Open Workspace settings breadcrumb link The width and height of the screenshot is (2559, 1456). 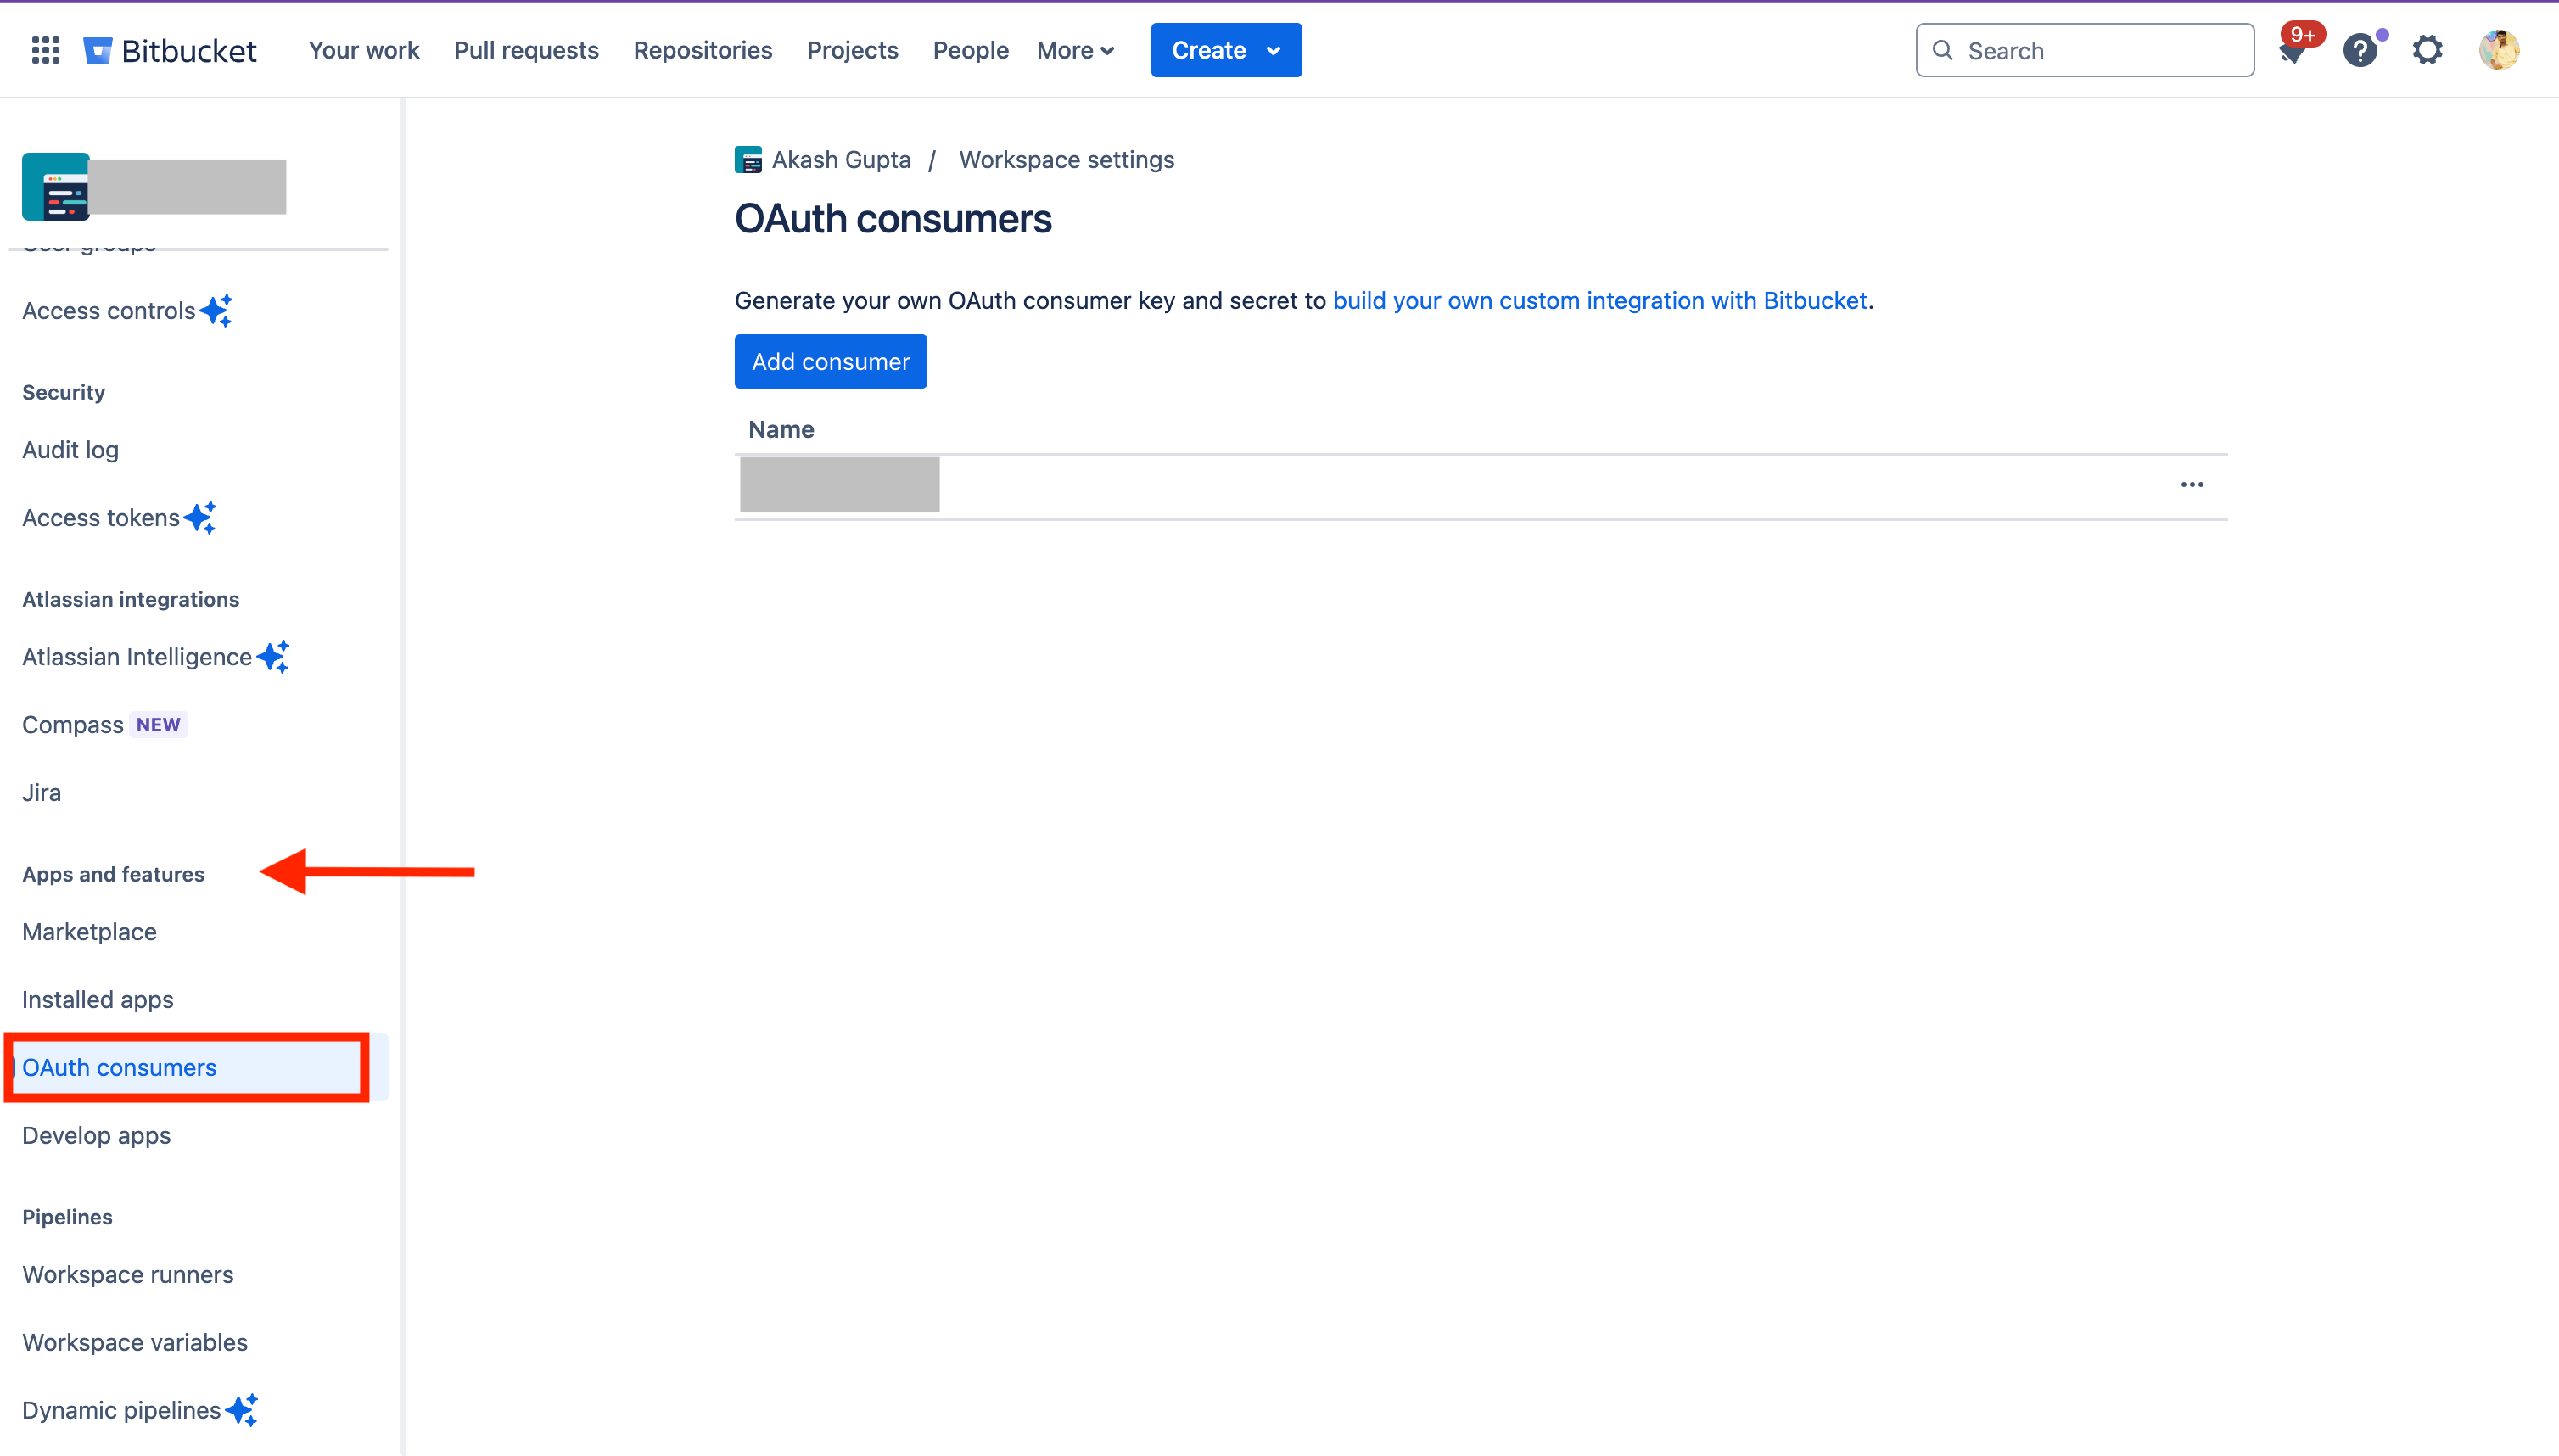(x=1066, y=160)
